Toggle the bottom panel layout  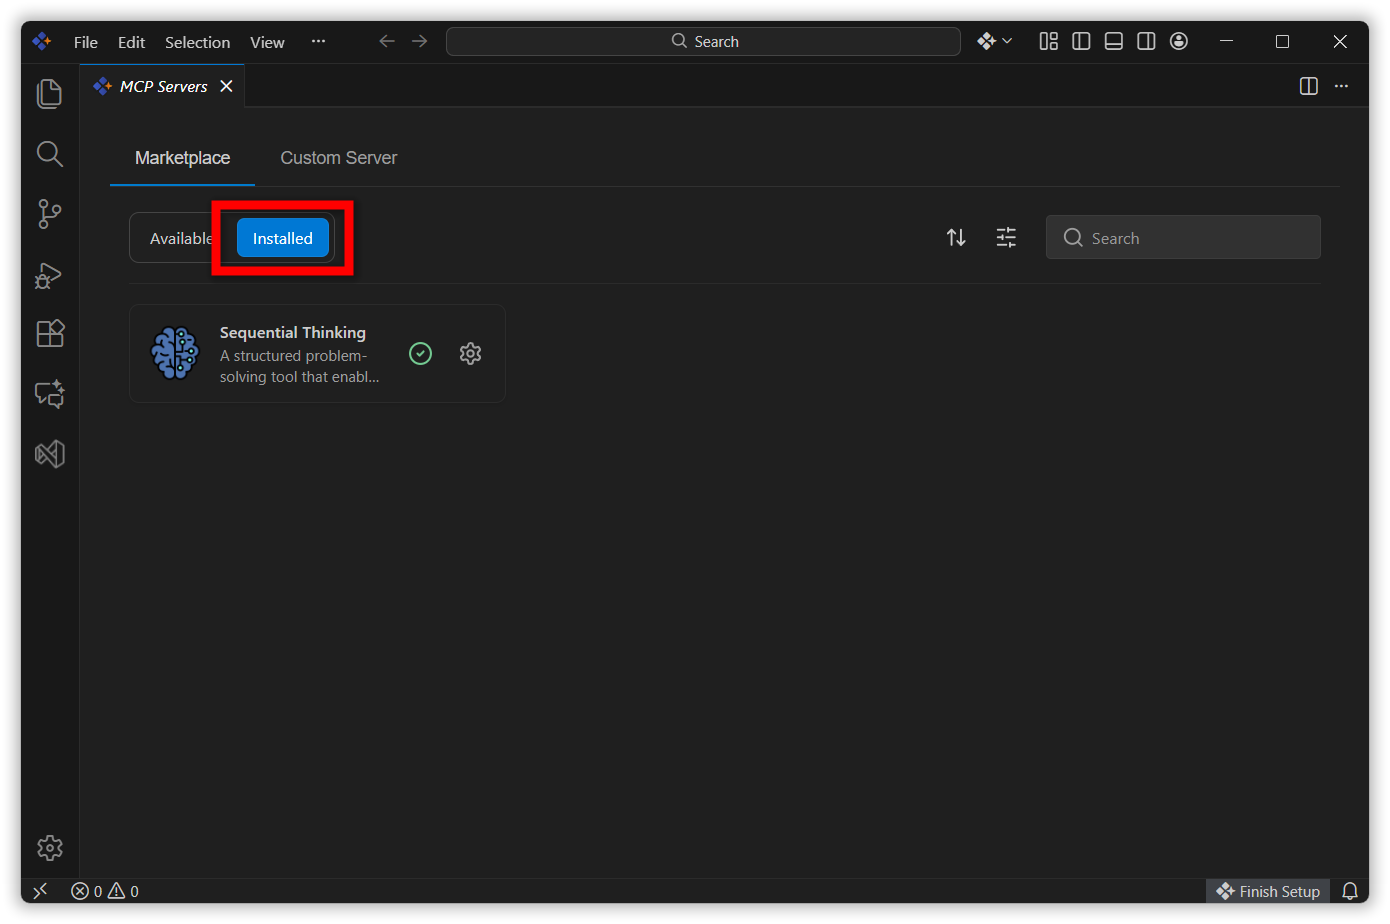point(1113,41)
